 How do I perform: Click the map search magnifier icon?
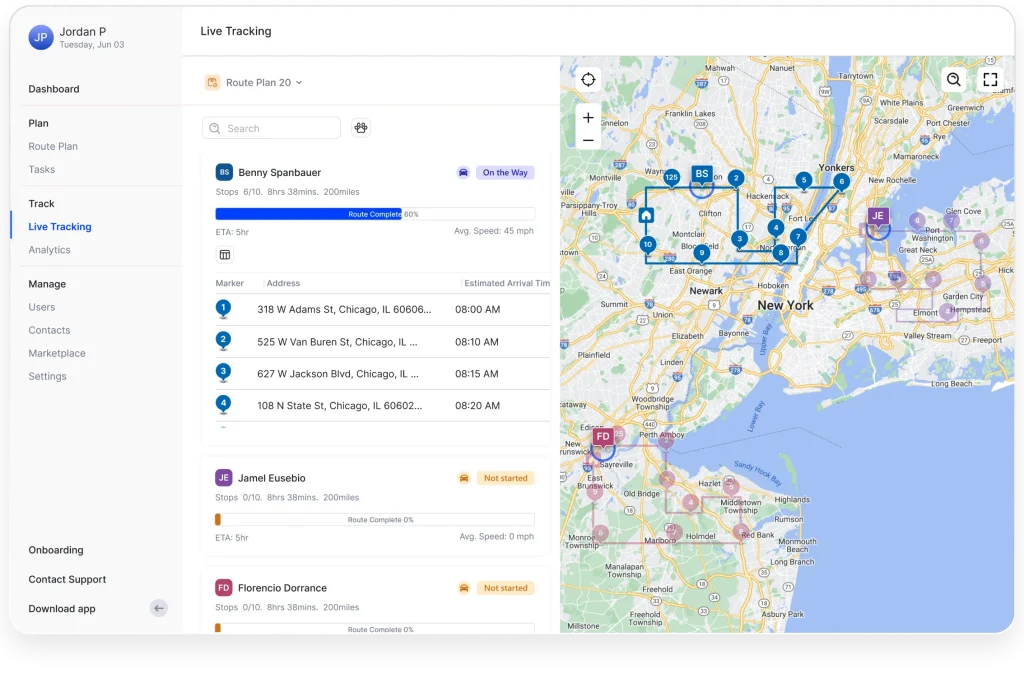click(x=953, y=80)
